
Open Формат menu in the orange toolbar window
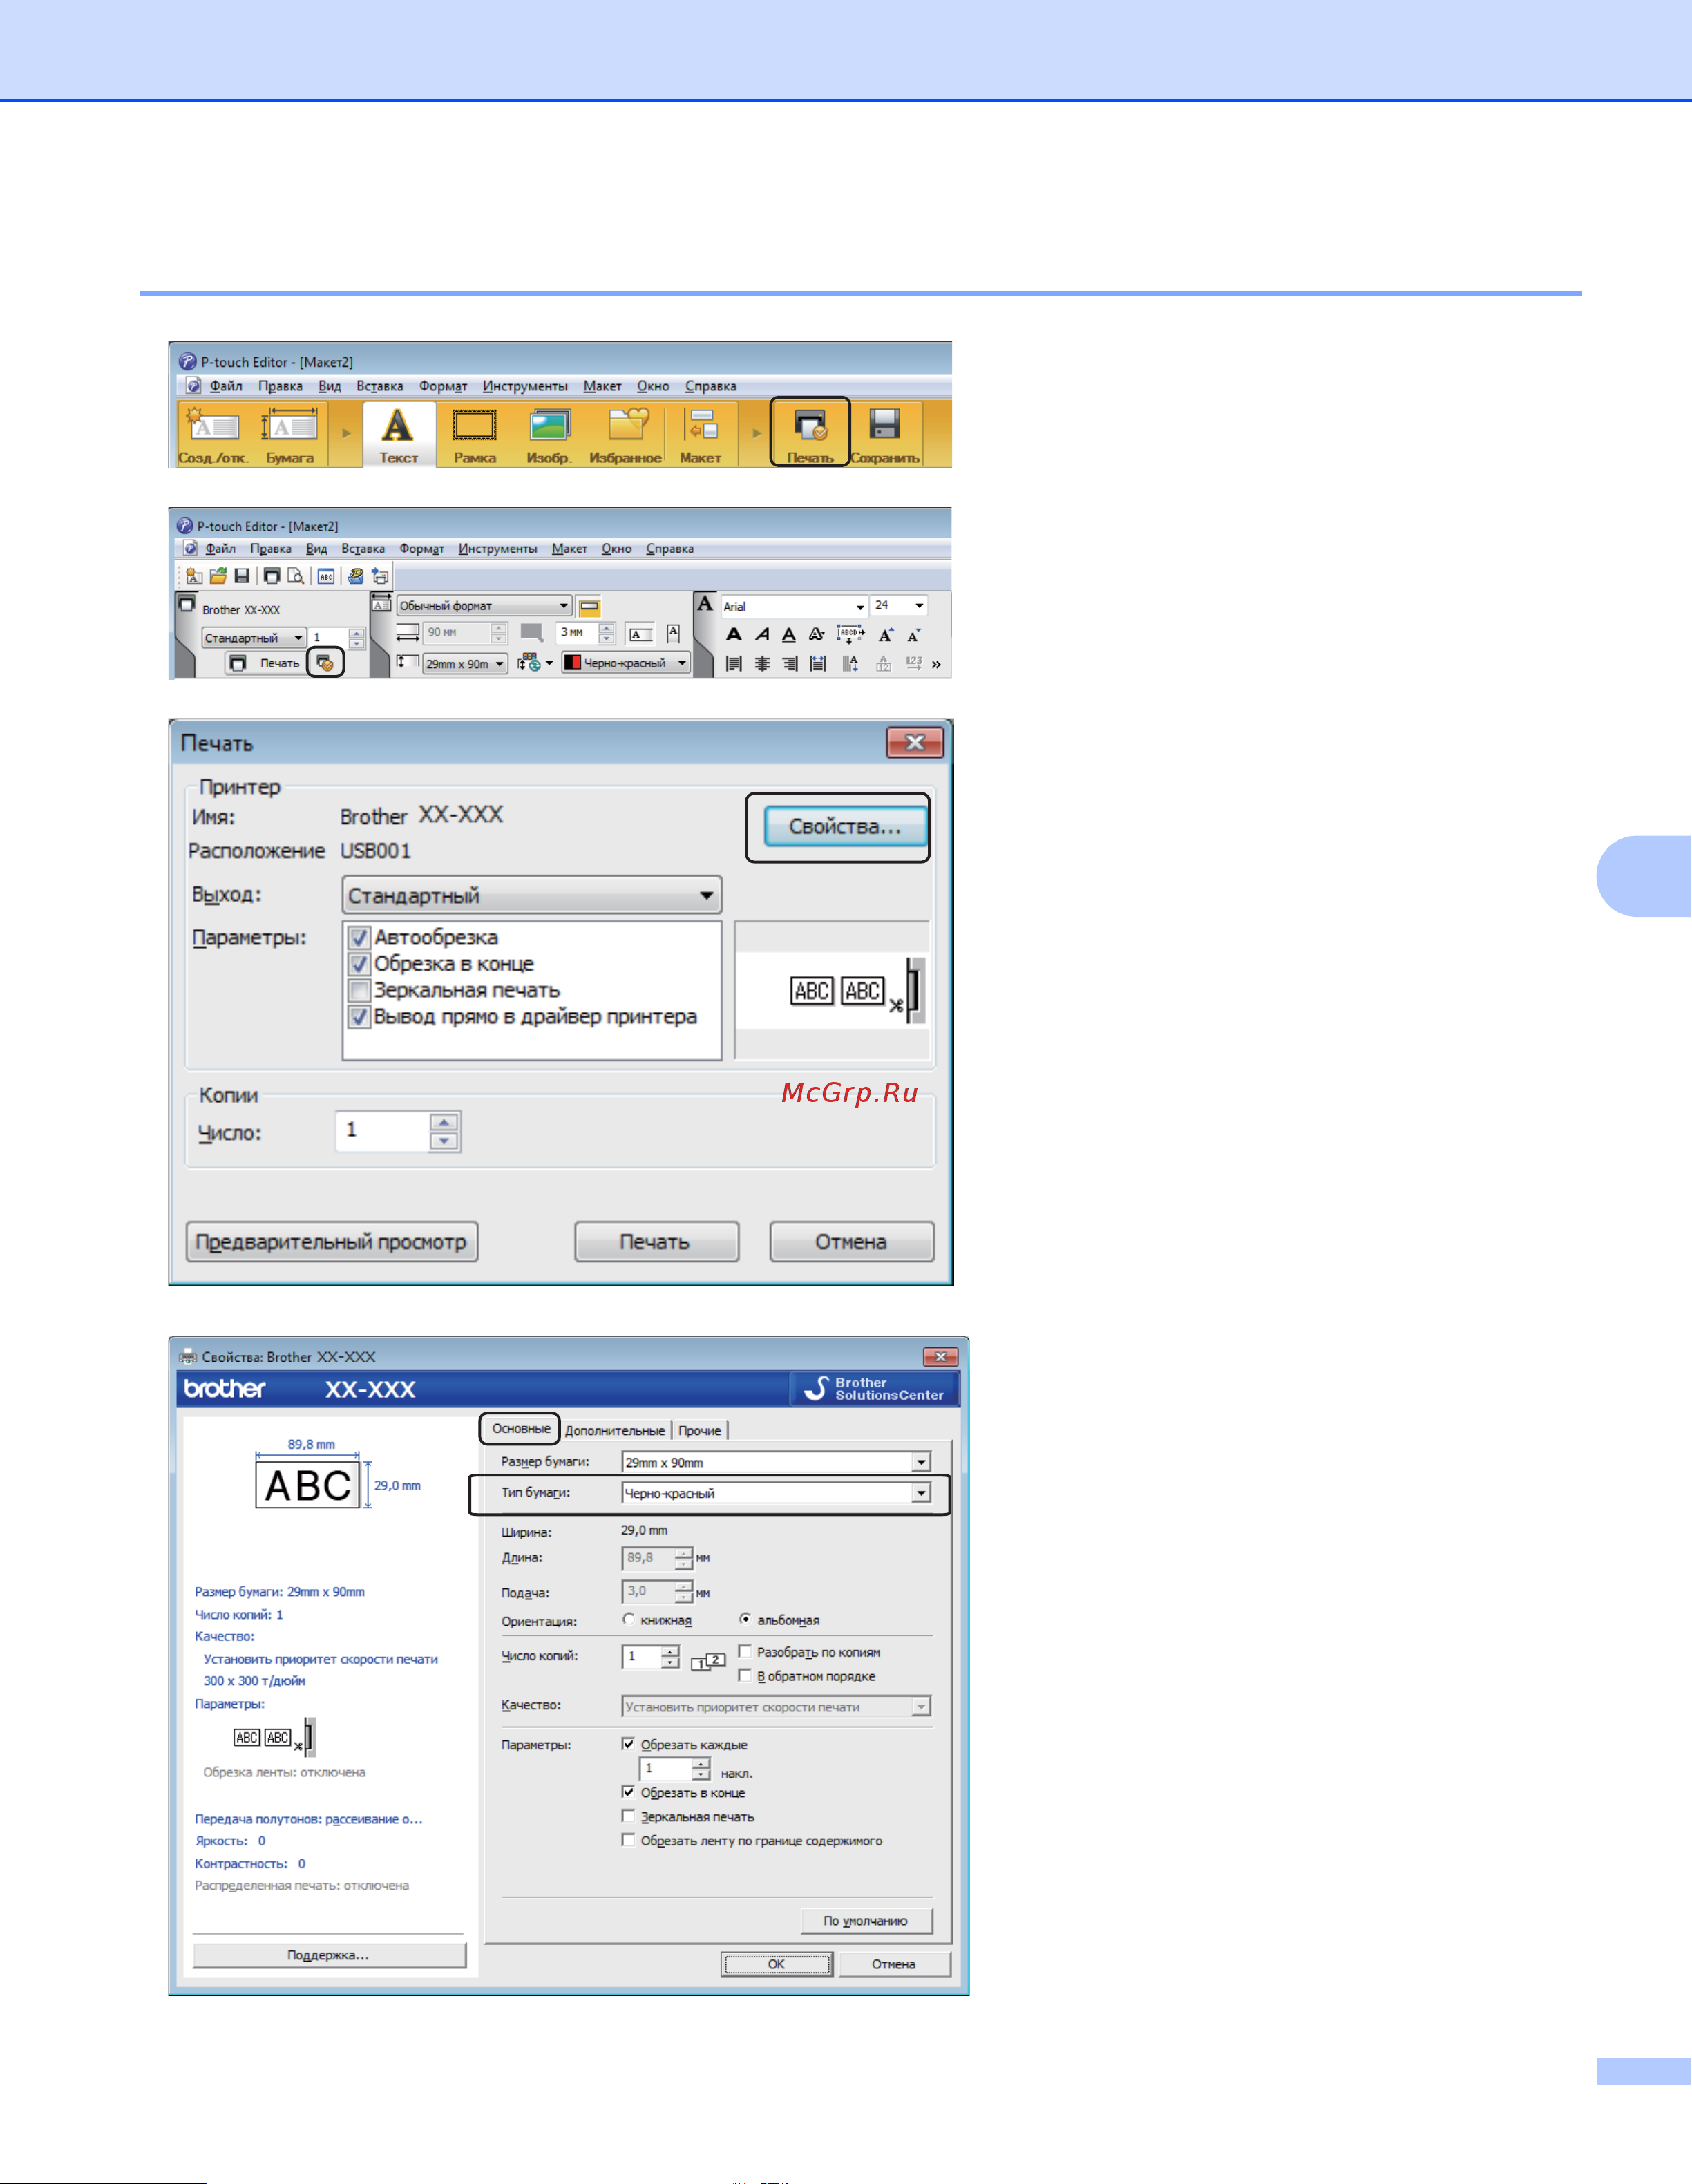point(443,386)
